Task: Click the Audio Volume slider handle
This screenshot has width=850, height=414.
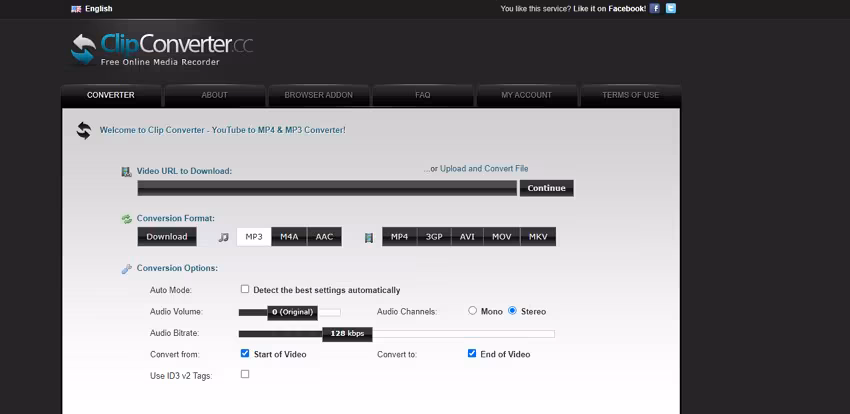Action: 293,312
